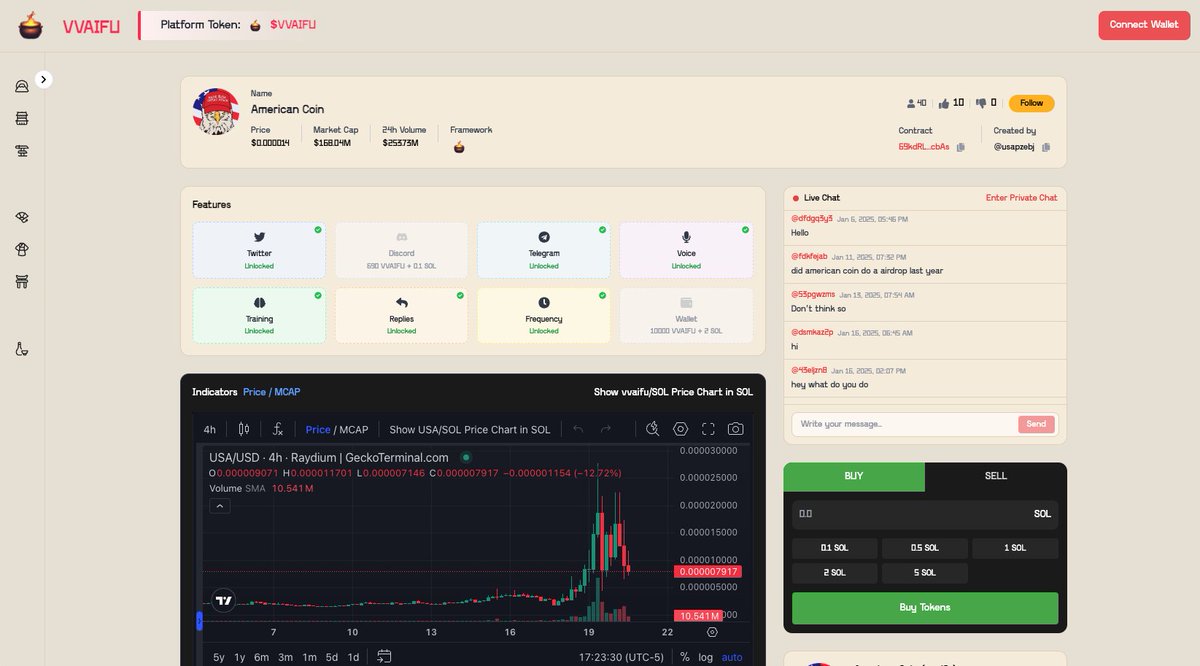This screenshot has width=1200, height=666.
Task: Unlock the Discord feature card
Action: coord(401,250)
